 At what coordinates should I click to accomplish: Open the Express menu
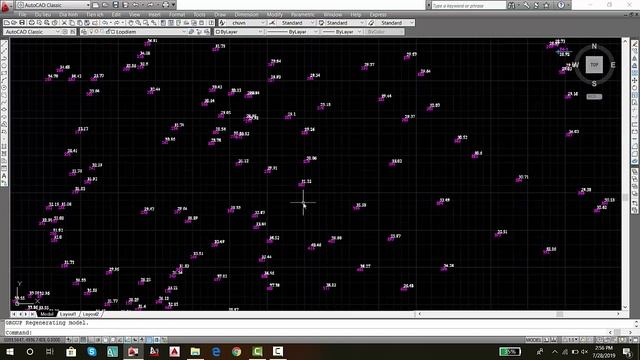pyautogui.click(x=378, y=14)
